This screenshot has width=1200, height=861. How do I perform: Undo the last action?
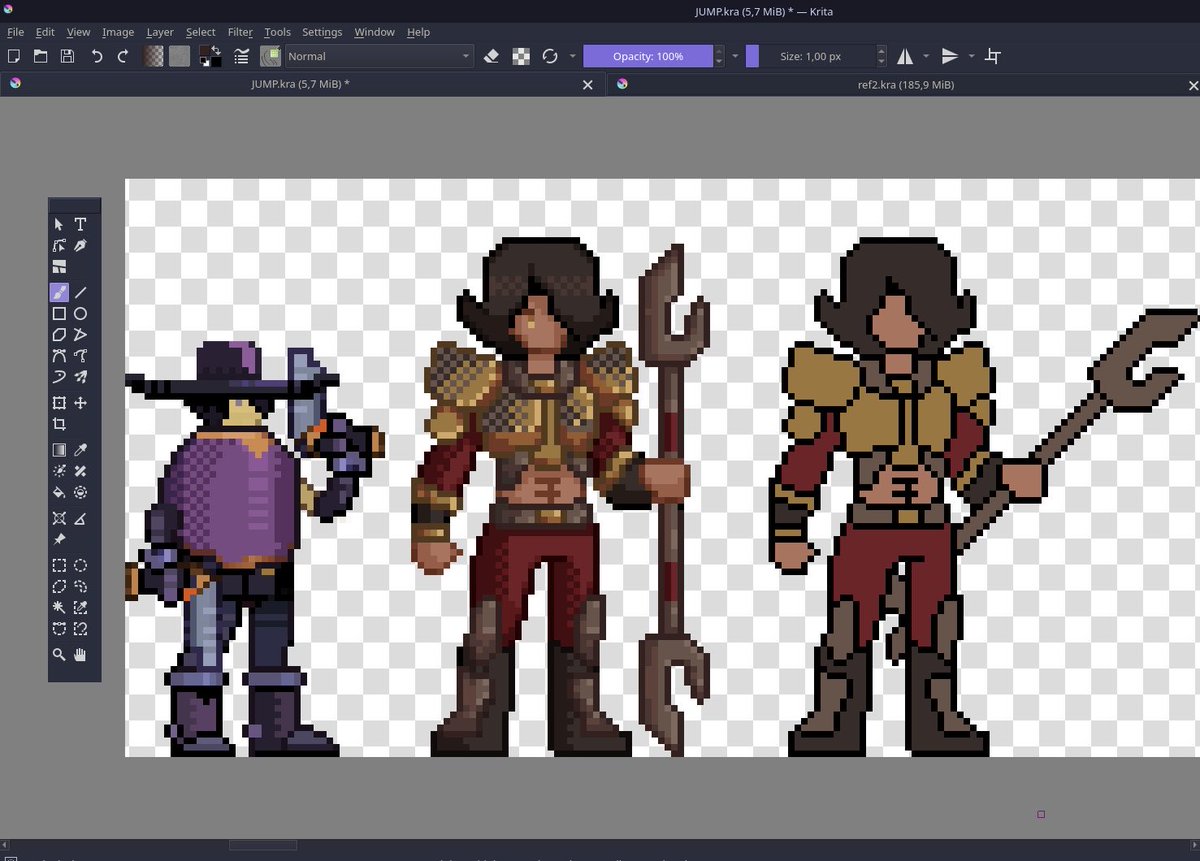pyautogui.click(x=97, y=56)
